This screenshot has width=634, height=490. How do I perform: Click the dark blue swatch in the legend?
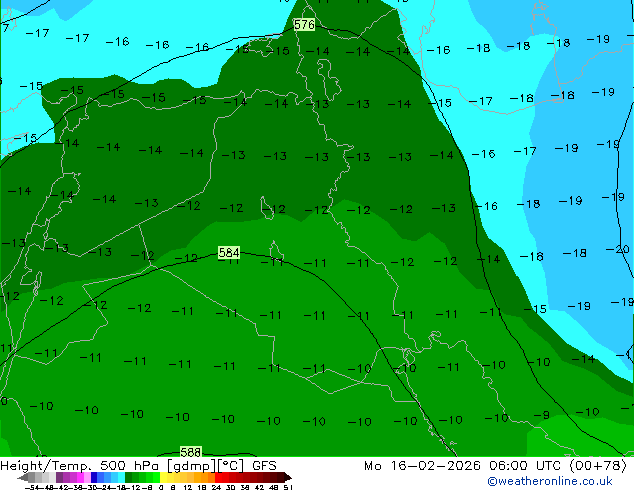pos(94,477)
